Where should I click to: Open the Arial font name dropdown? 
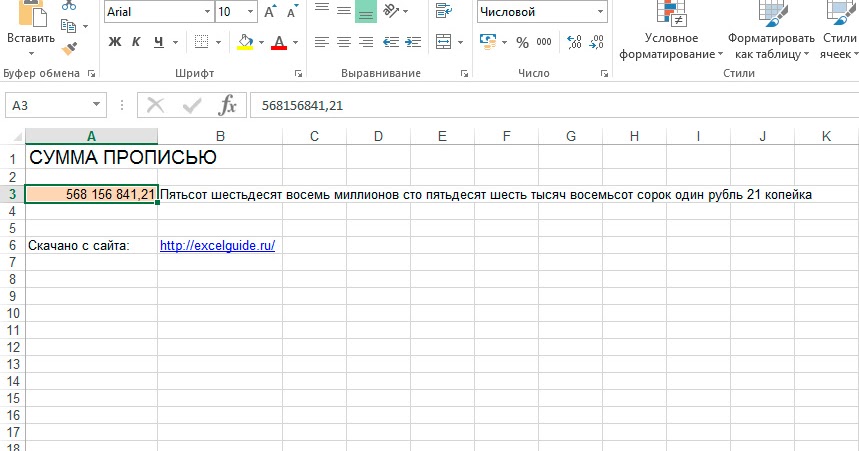208,12
